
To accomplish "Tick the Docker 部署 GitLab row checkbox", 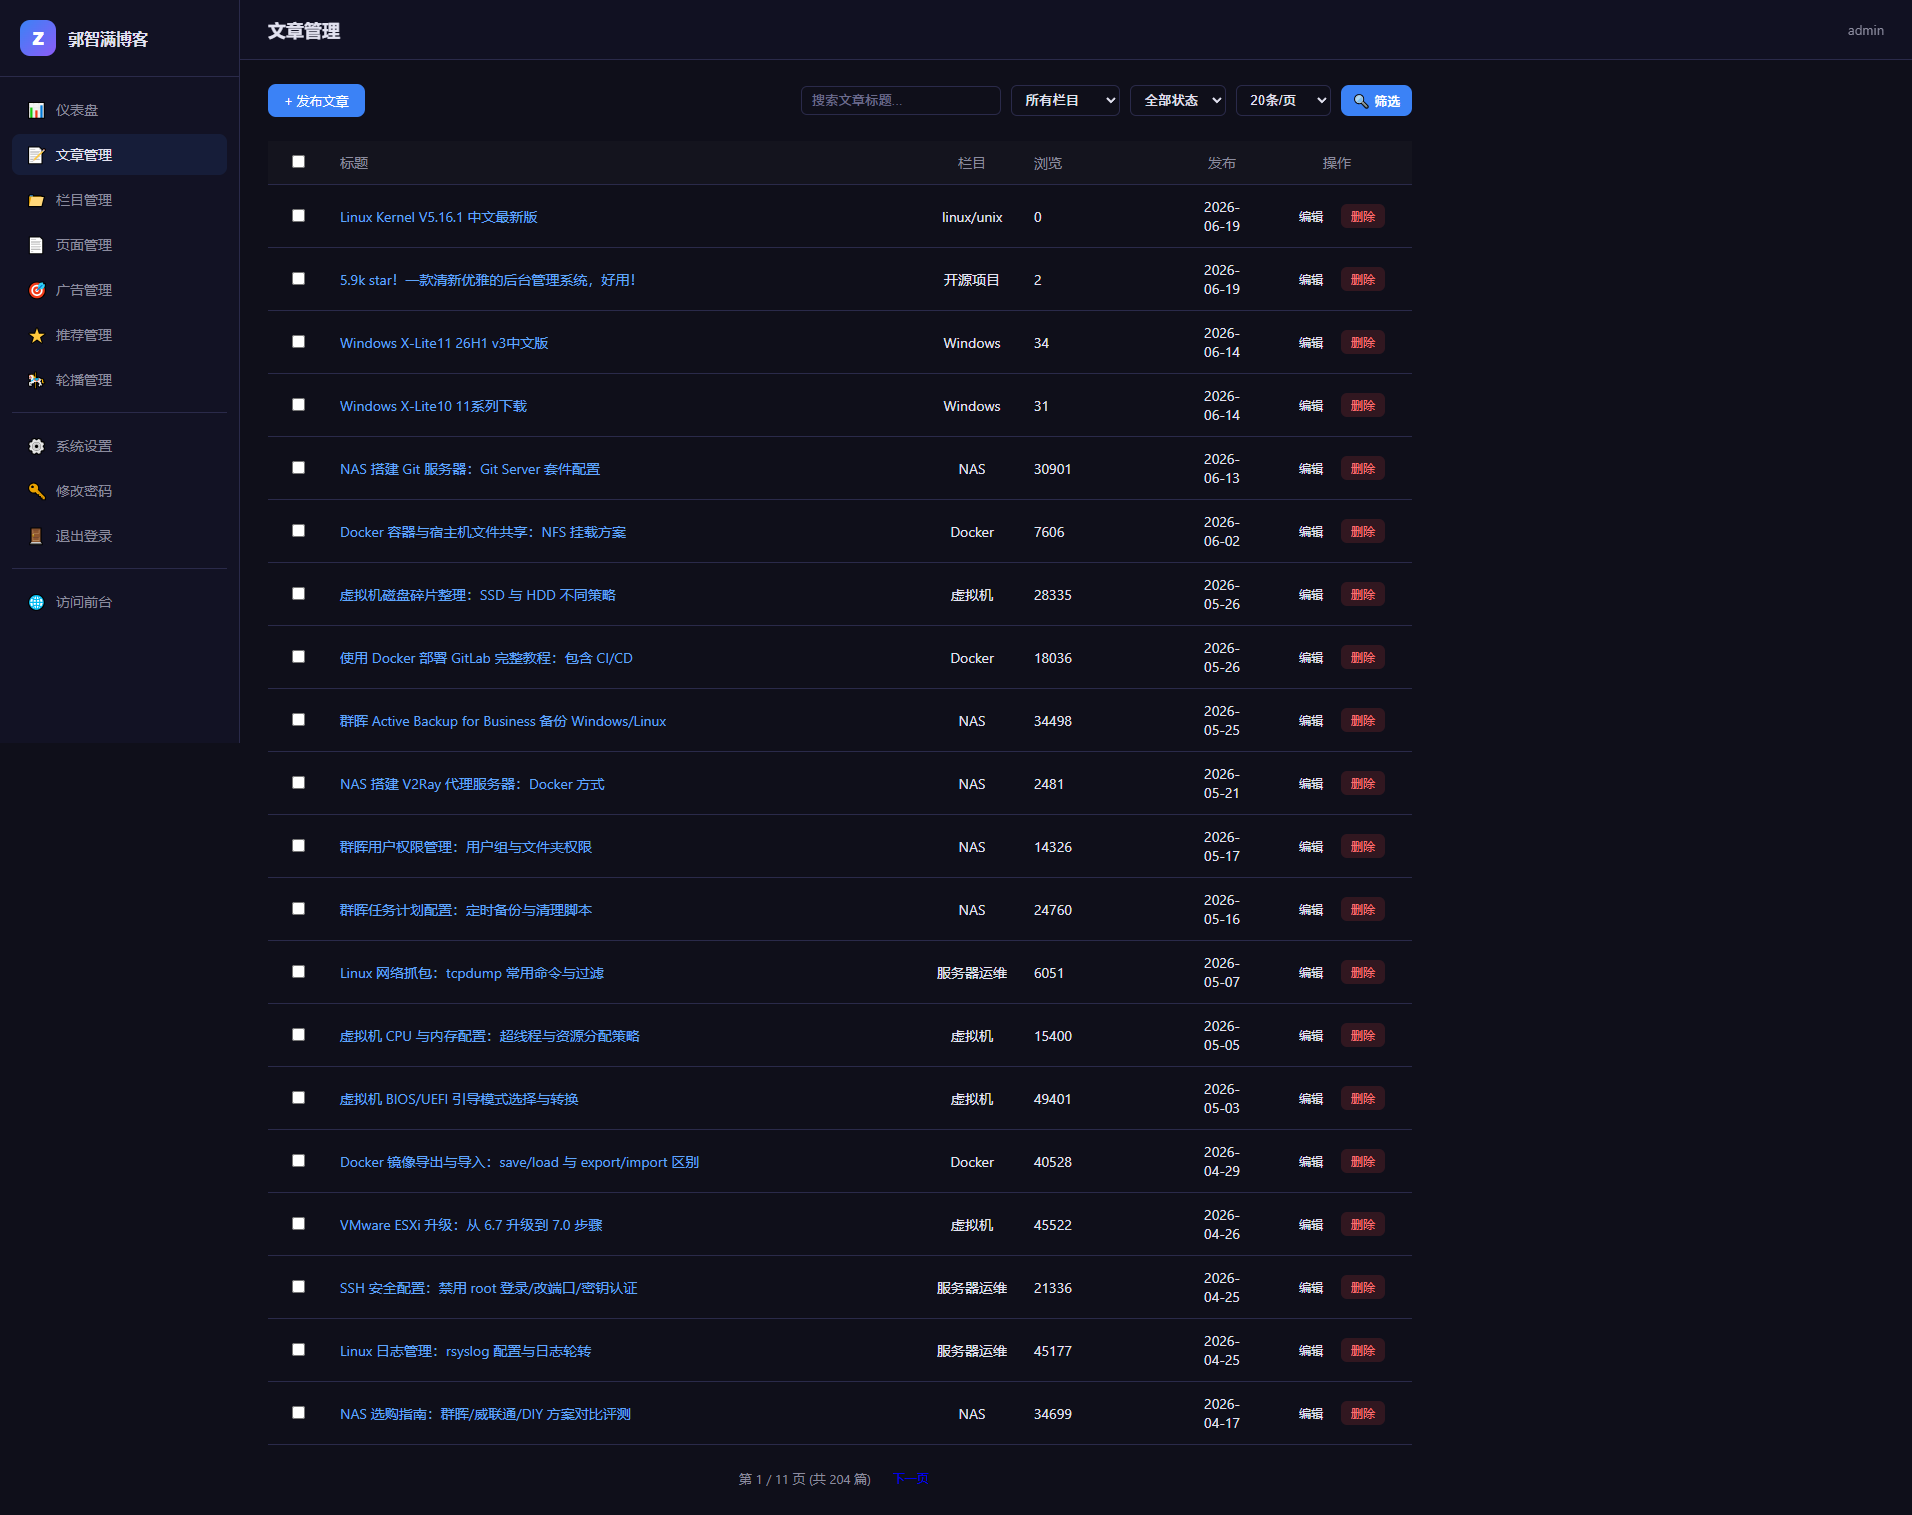I will tap(298, 657).
